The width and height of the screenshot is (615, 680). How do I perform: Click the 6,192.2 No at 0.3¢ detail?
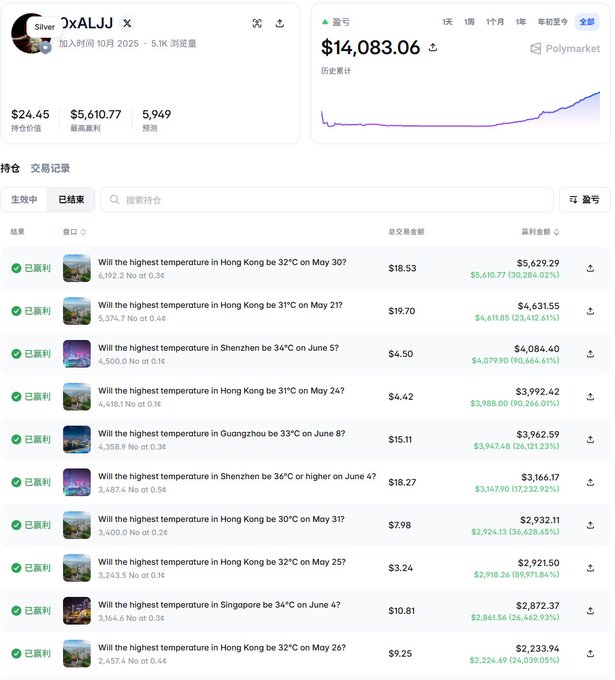pyautogui.click(x=131, y=275)
